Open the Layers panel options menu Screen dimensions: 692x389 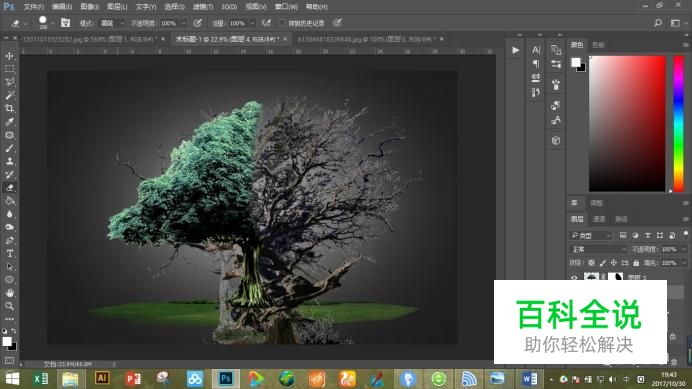(685, 219)
